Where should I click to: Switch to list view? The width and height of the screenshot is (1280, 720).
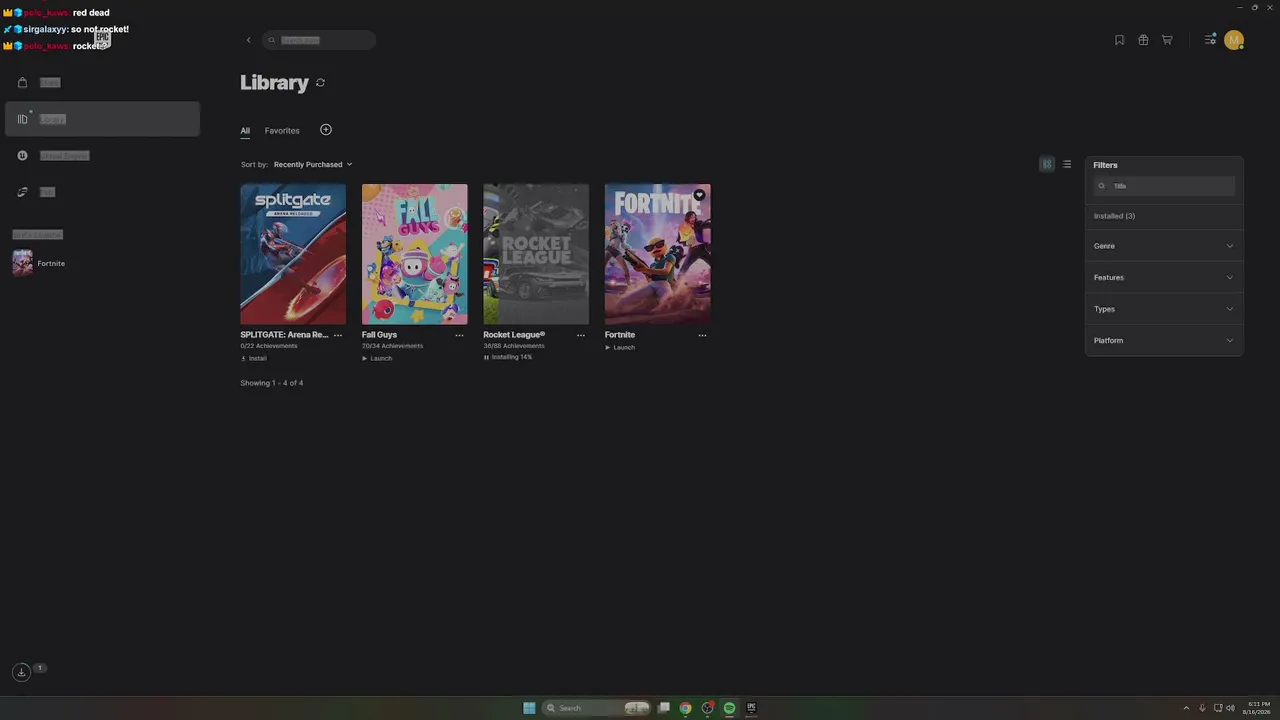coord(1067,164)
